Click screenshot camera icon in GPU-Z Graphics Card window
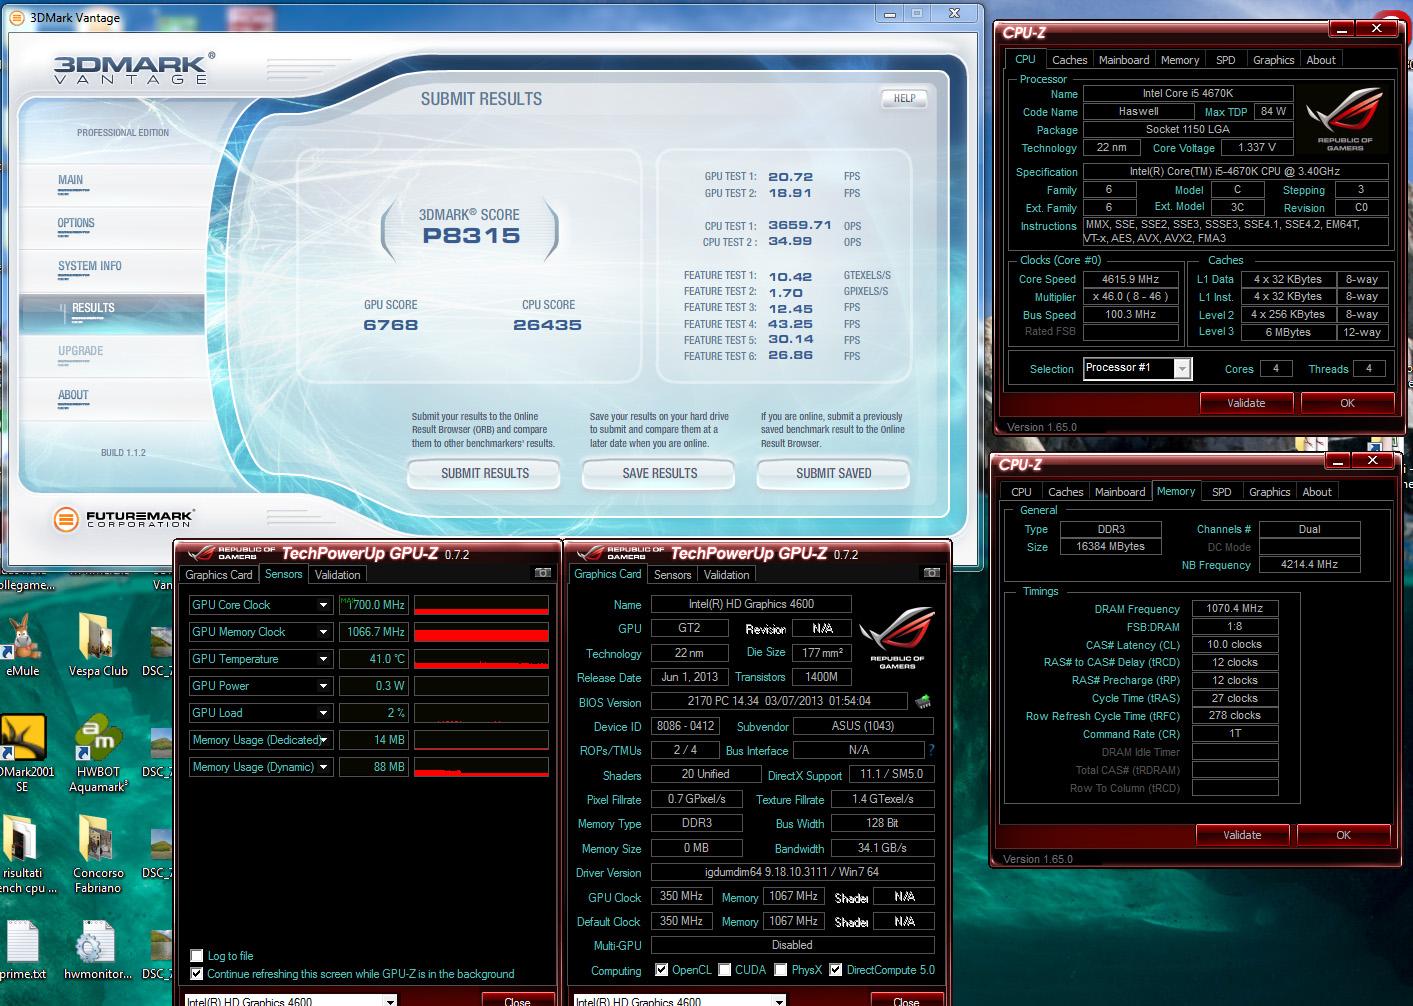Image resolution: width=1413 pixels, height=1006 pixels. point(931,573)
